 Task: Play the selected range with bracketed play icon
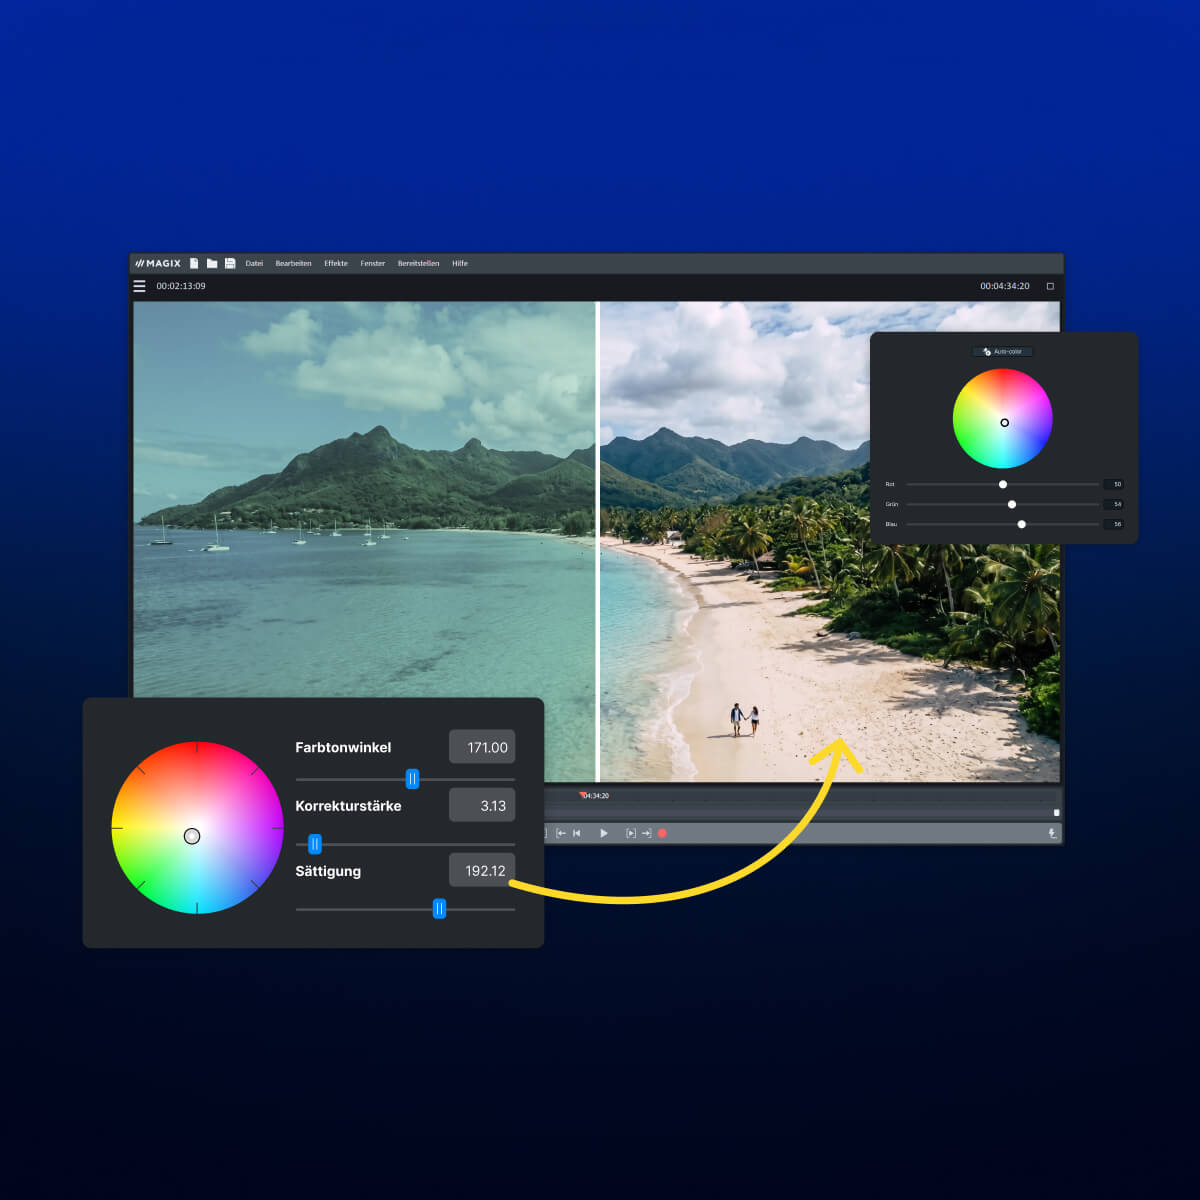pos(630,833)
